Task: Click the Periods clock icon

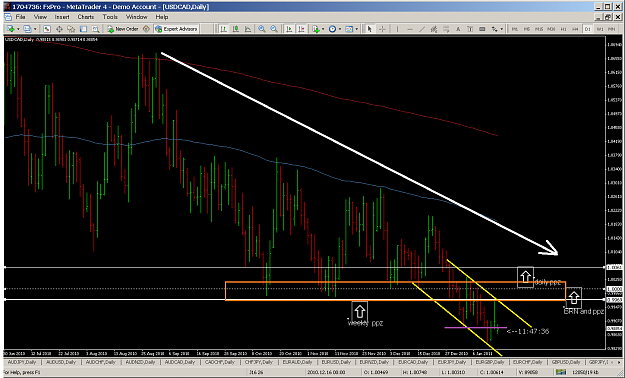Action: (x=332, y=29)
